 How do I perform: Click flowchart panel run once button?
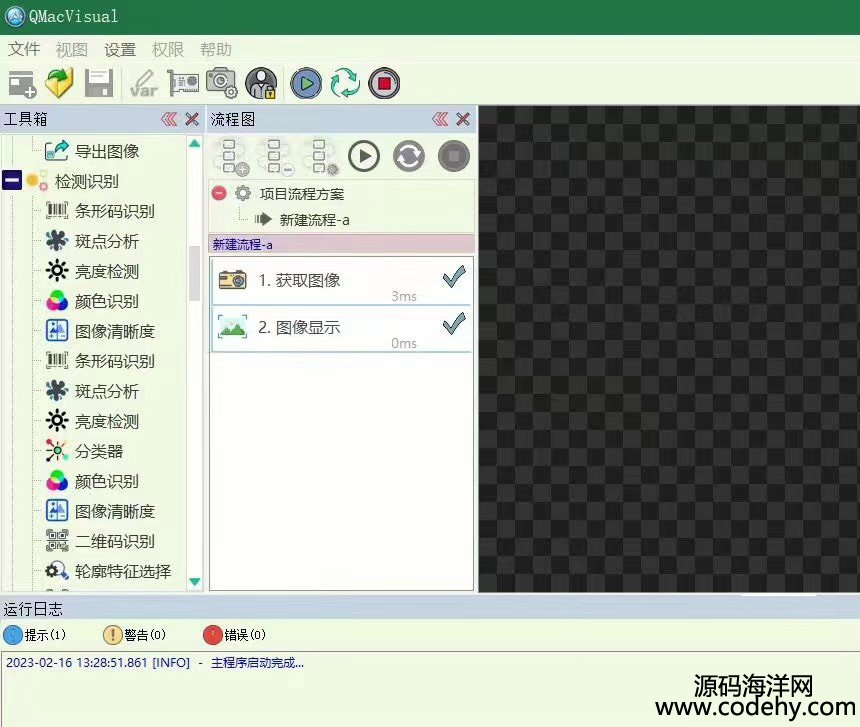point(364,156)
